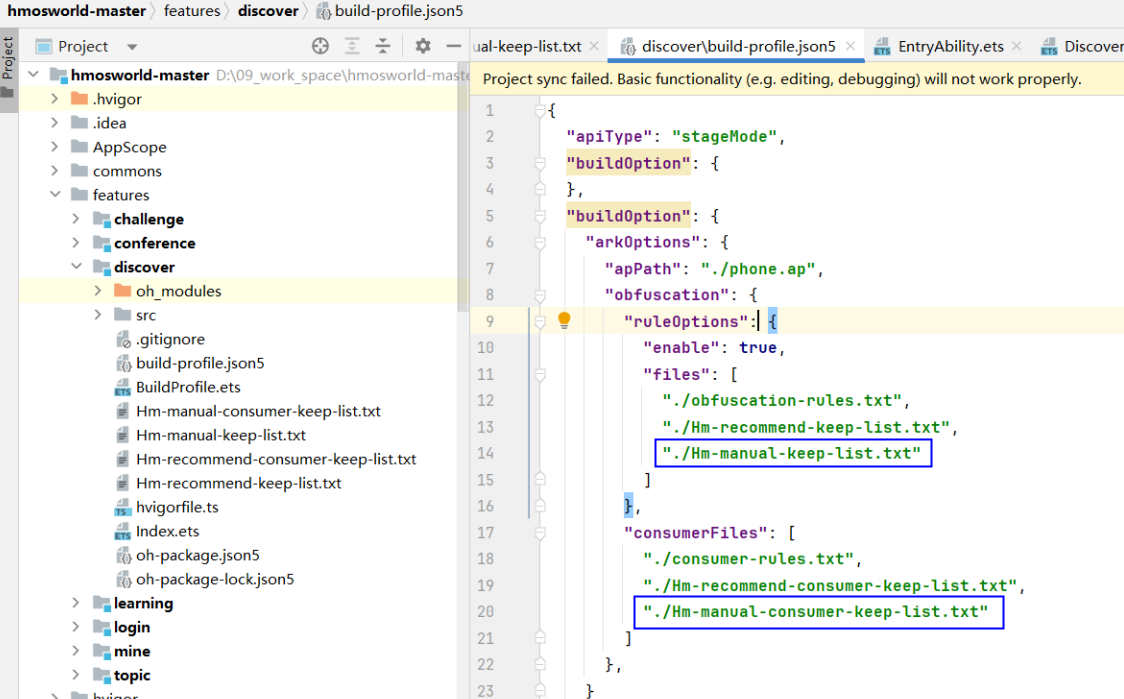This screenshot has height=699, width=1124.
Task: Click the yellow lightbulb on line 9
Action: point(564,320)
